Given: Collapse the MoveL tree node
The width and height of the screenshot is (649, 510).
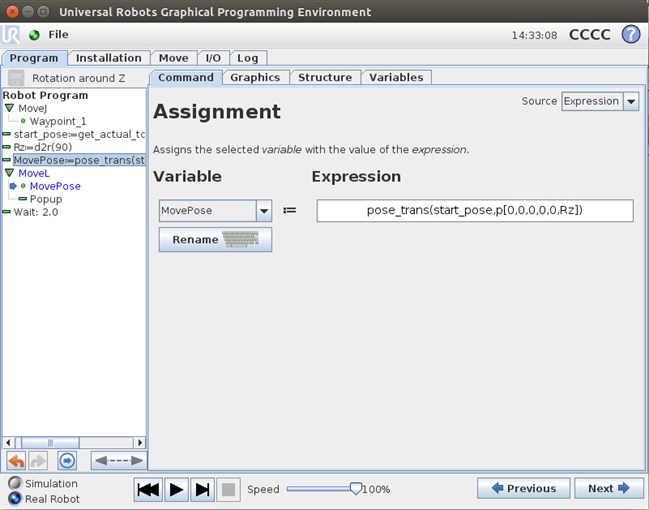Looking at the screenshot, I should click(10, 173).
